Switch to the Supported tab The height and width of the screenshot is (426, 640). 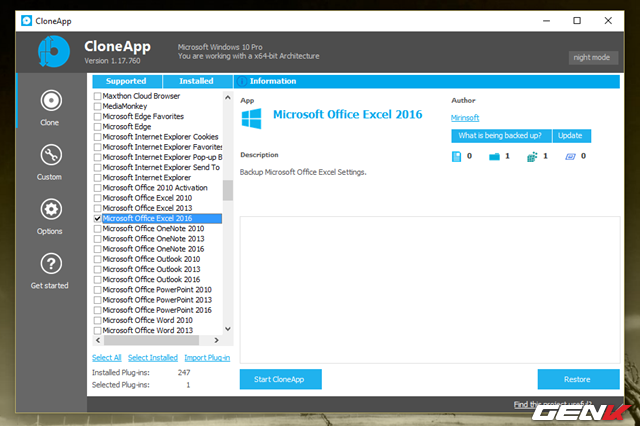pos(127,81)
